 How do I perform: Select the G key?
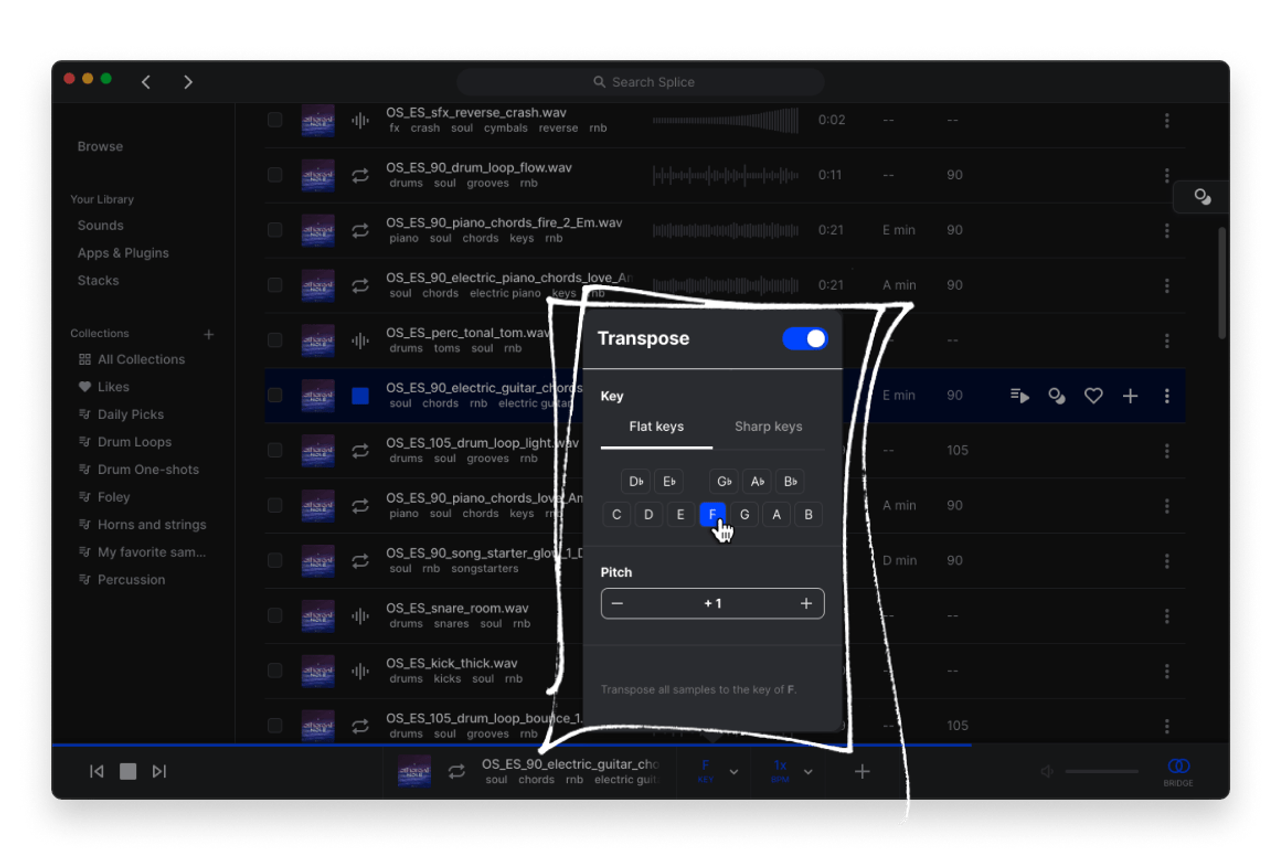pos(744,515)
